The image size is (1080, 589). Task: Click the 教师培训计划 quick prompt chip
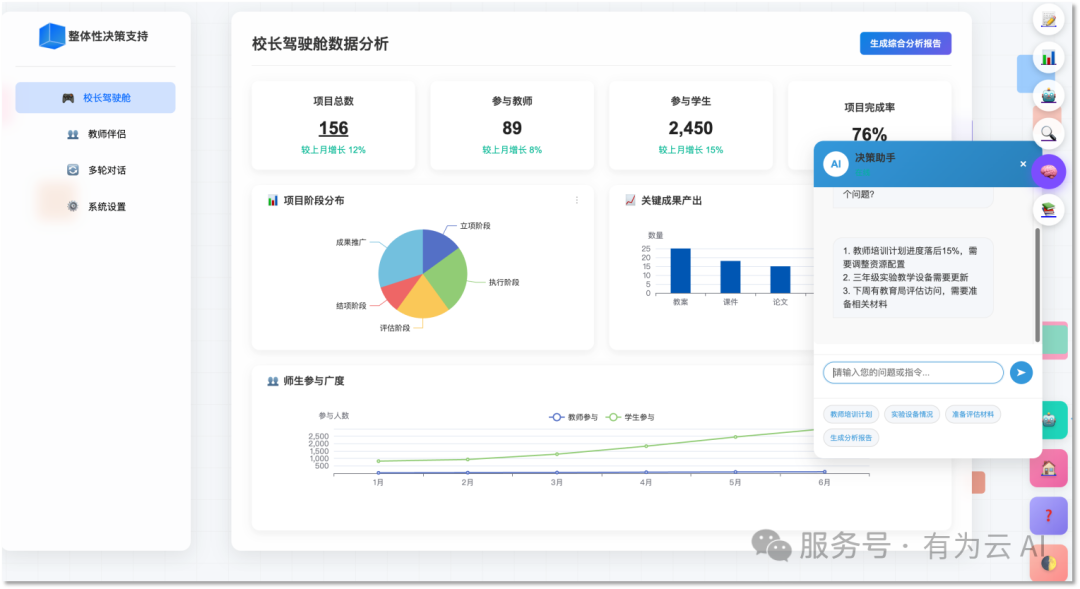[852, 414]
